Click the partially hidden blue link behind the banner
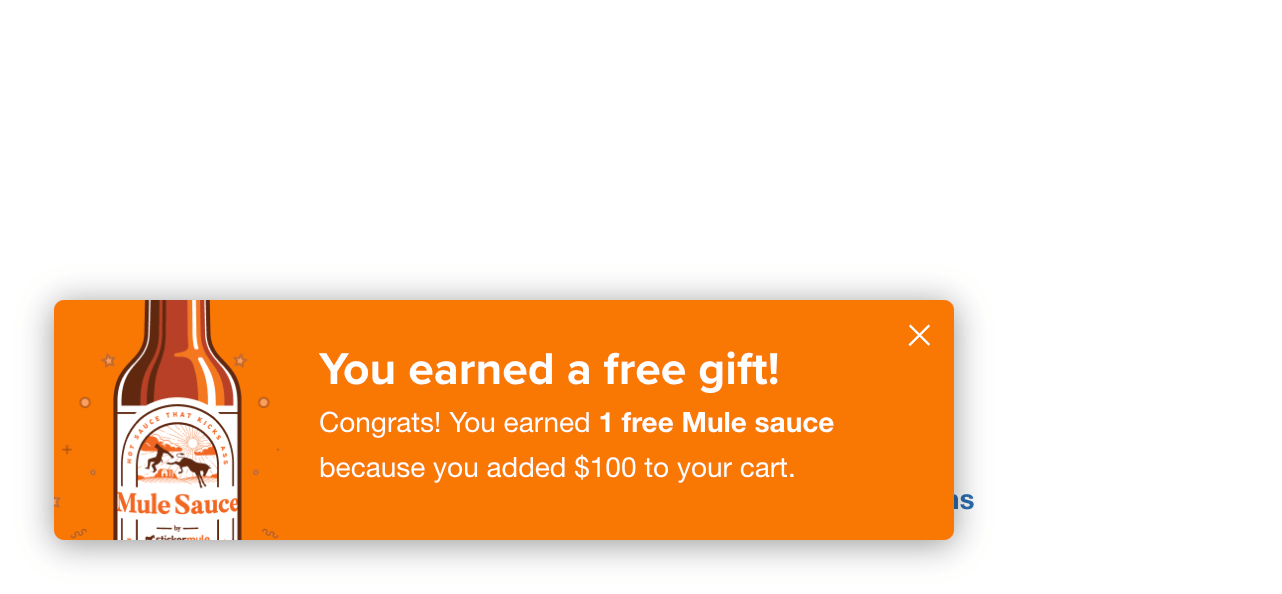This screenshot has height=594, width=1282. (x=964, y=500)
